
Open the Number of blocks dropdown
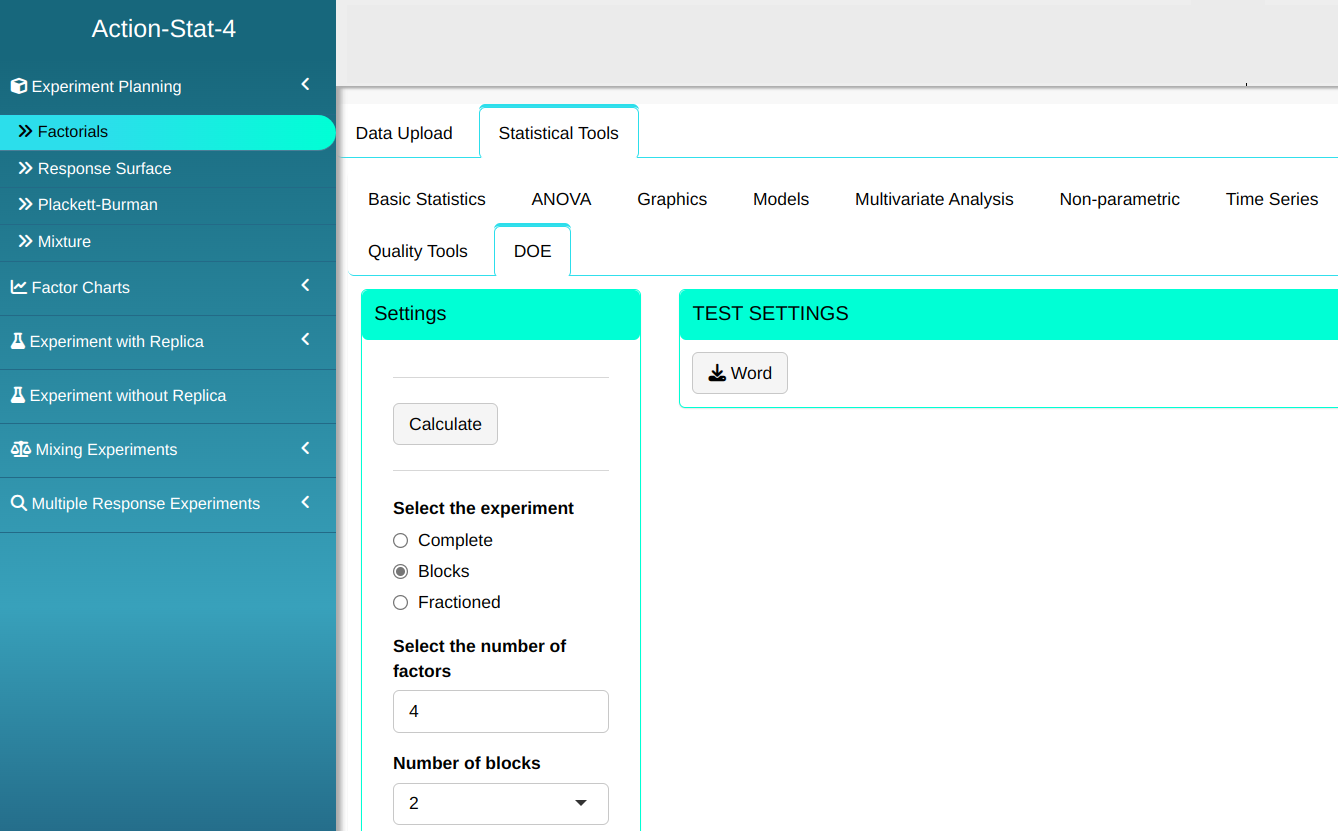pos(500,803)
